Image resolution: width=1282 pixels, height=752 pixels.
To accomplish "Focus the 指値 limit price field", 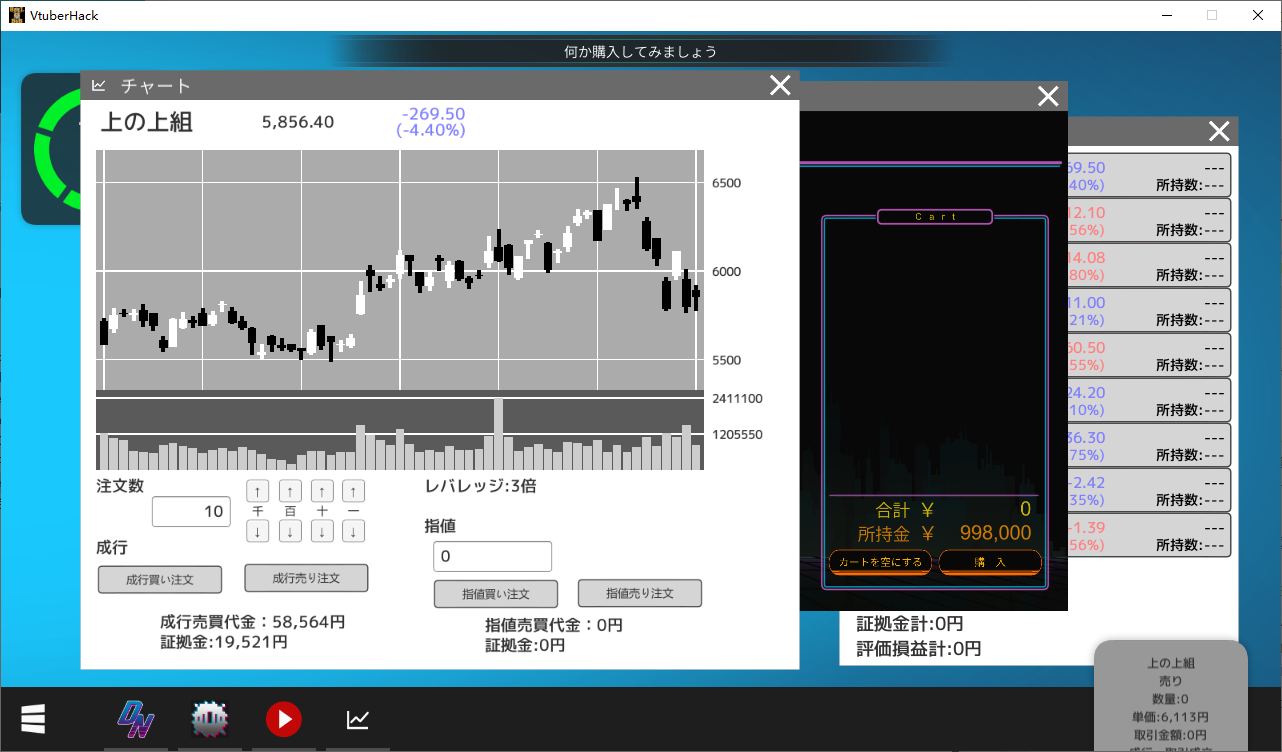I will click(492, 556).
